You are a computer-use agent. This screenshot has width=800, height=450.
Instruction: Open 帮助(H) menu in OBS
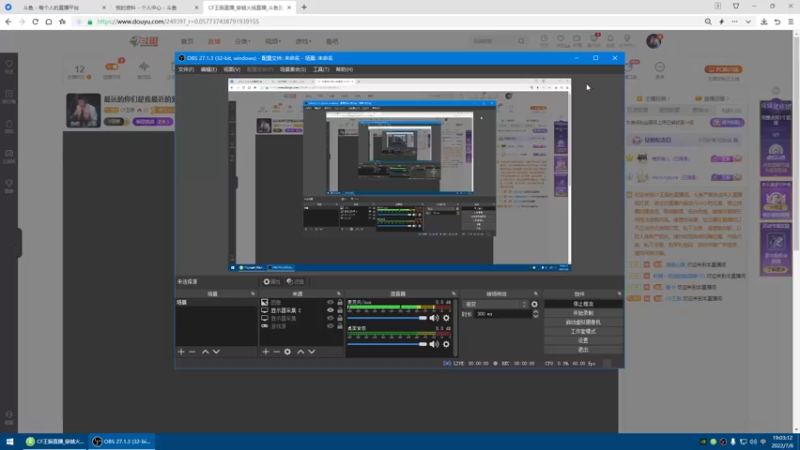point(344,69)
